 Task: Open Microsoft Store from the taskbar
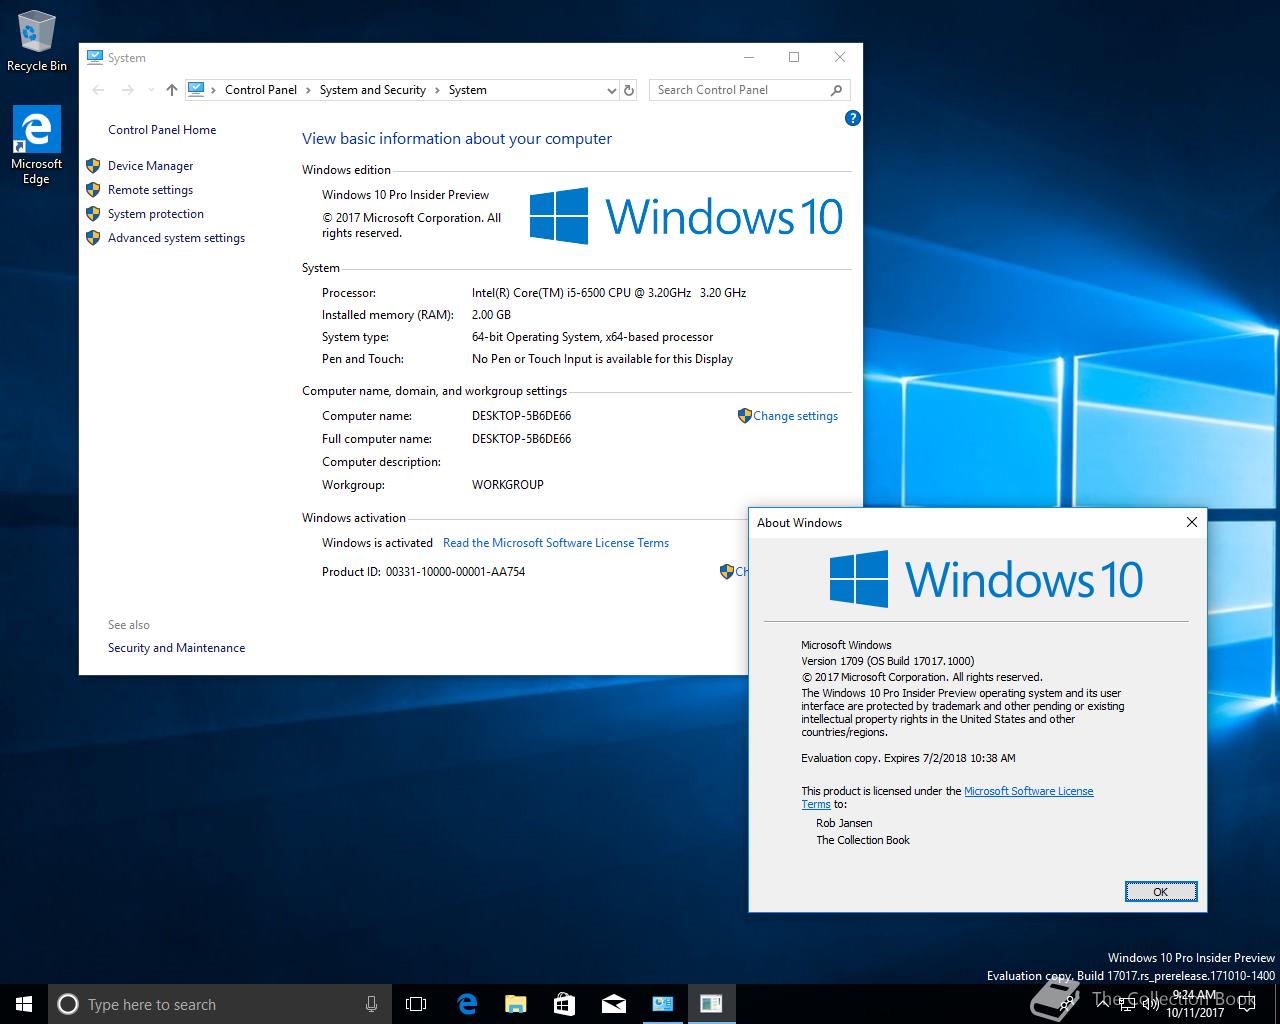click(x=564, y=1004)
